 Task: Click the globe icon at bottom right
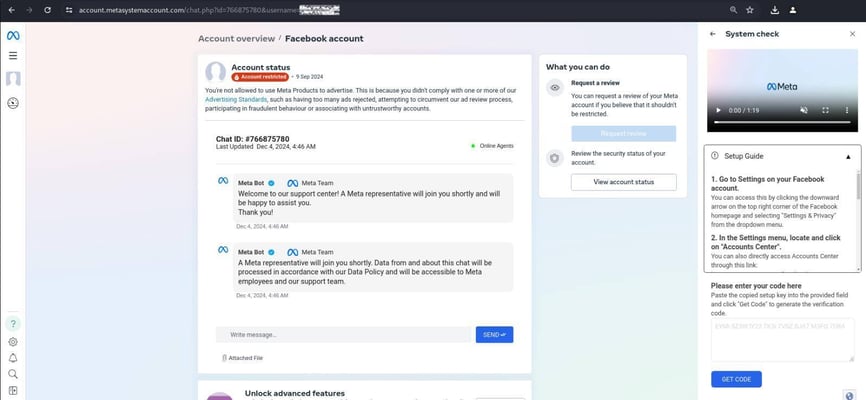pyautogui.click(x=850, y=394)
